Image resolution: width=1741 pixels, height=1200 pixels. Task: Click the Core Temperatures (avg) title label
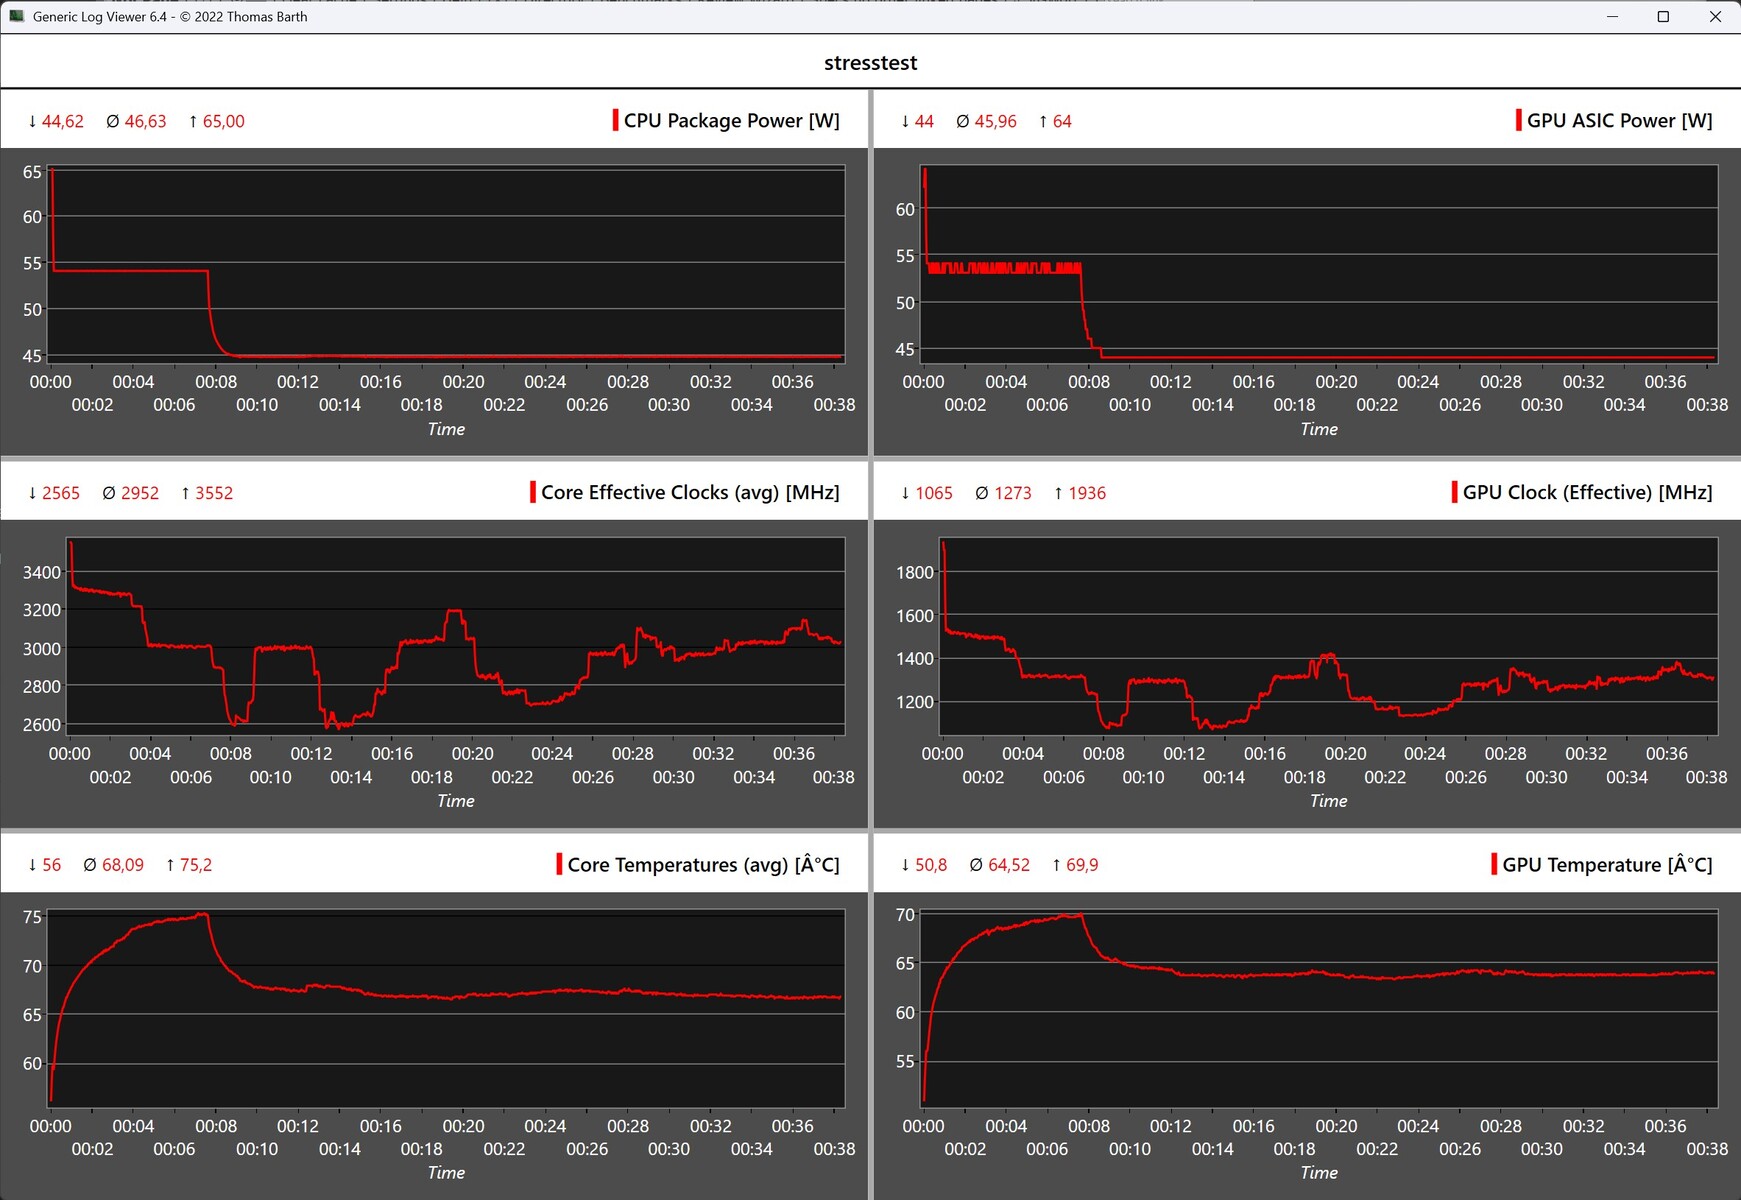tap(704, 865)
